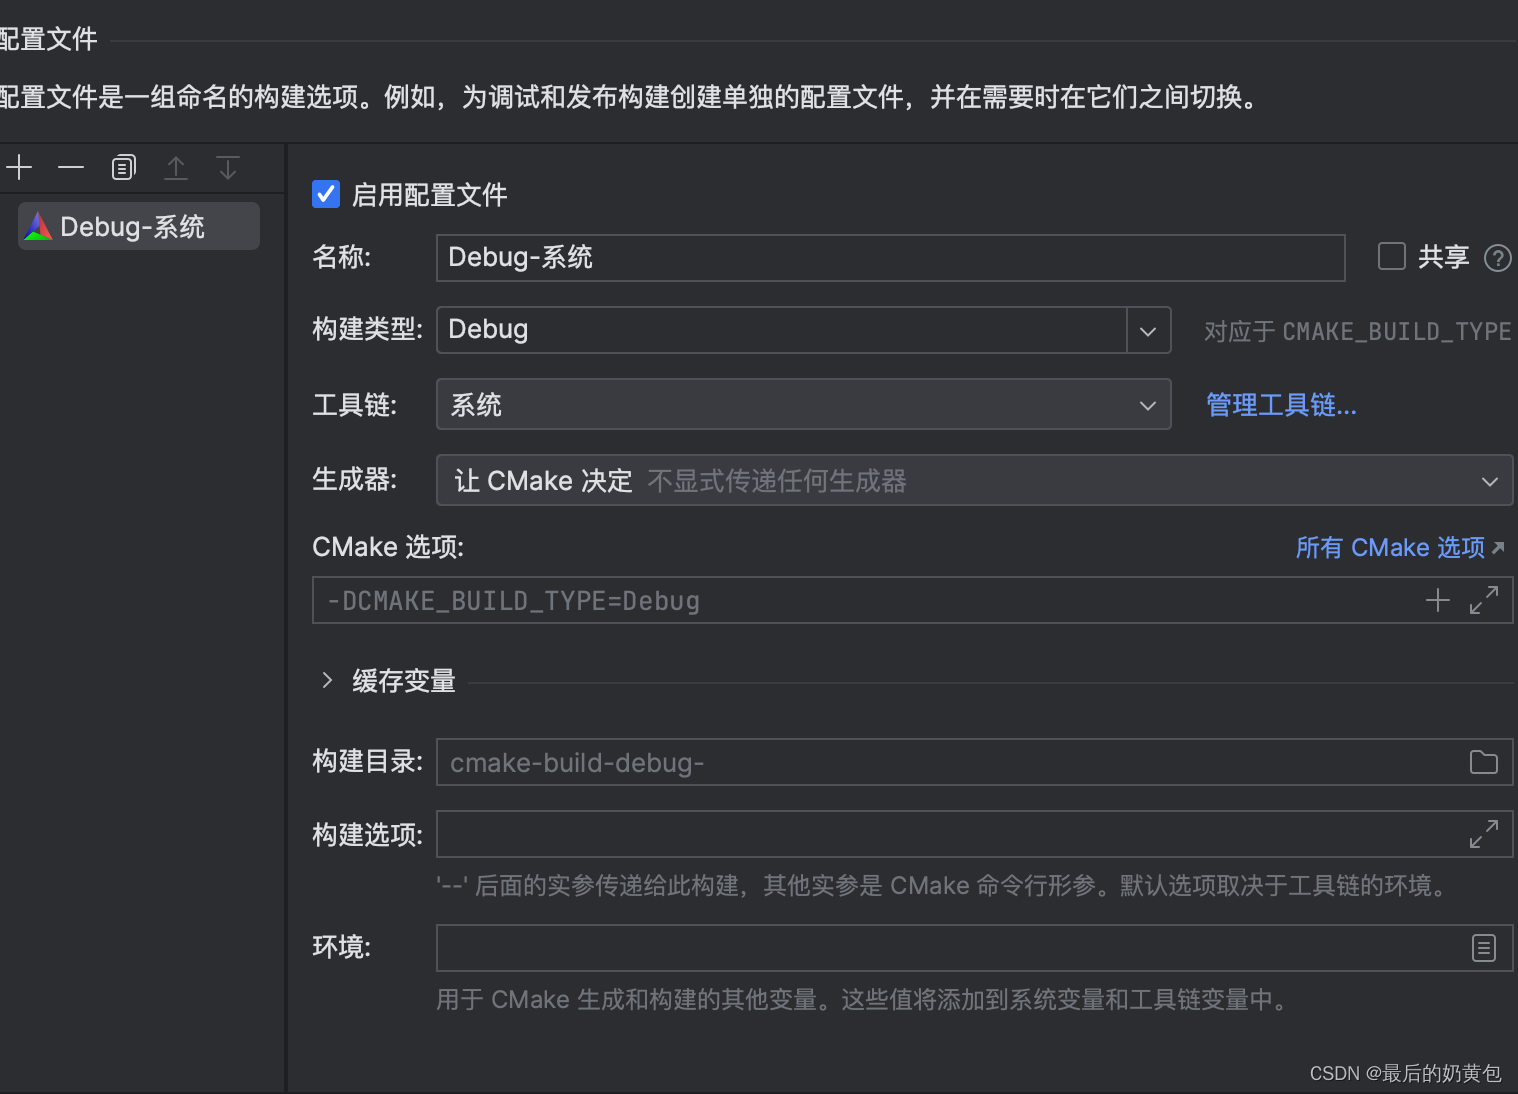
Task: Open the help icon next to 共享
Action: [x=1497, y=257]
